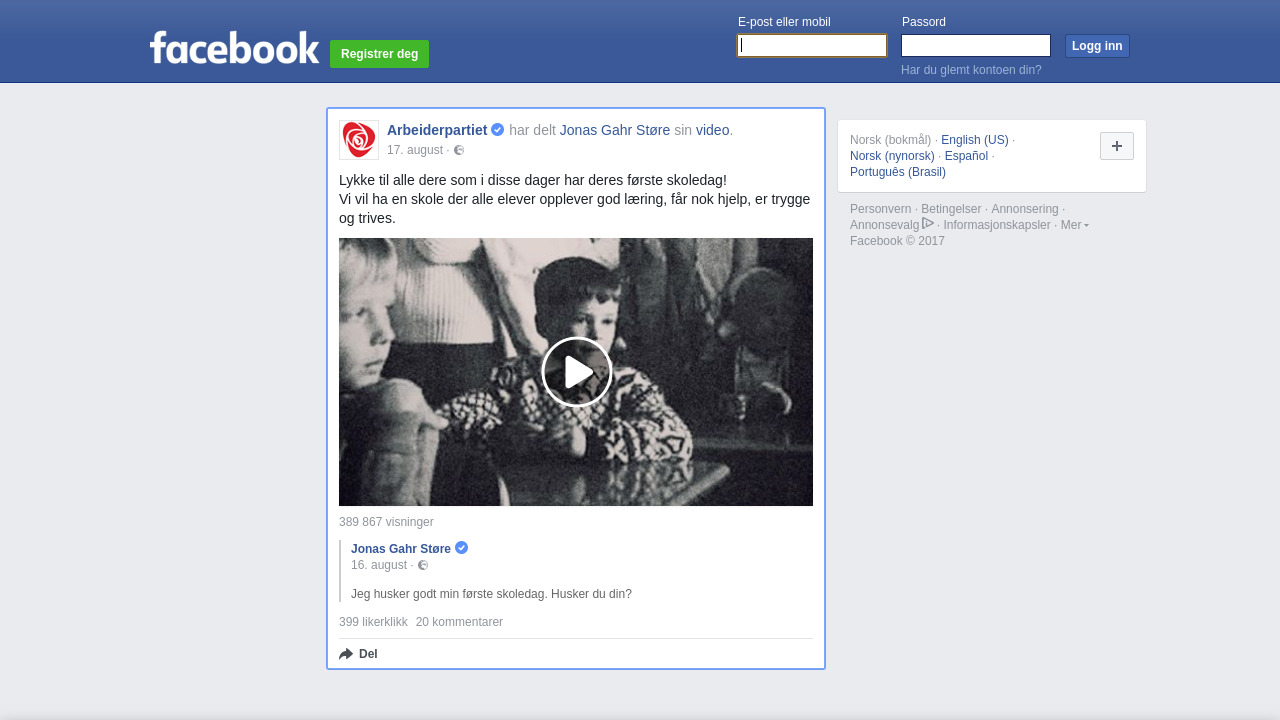Screen dimensions: 1280x720
Task: Click the public globe icon beside 17. august
Action: 459,150
